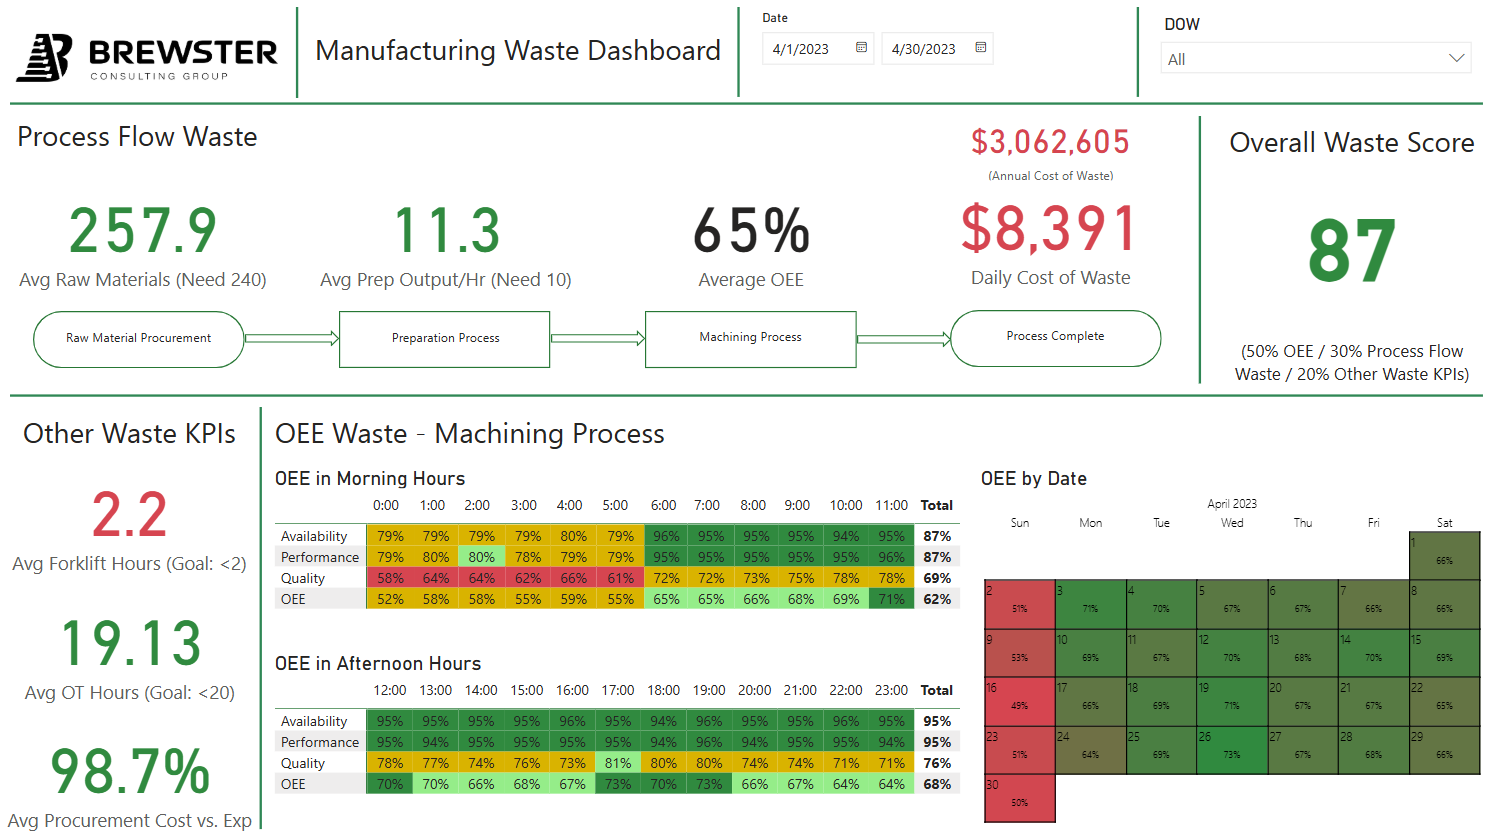Select the Preparation Process flow node
This screenshot has width=1499, height=835.
[x=444, y=338]
